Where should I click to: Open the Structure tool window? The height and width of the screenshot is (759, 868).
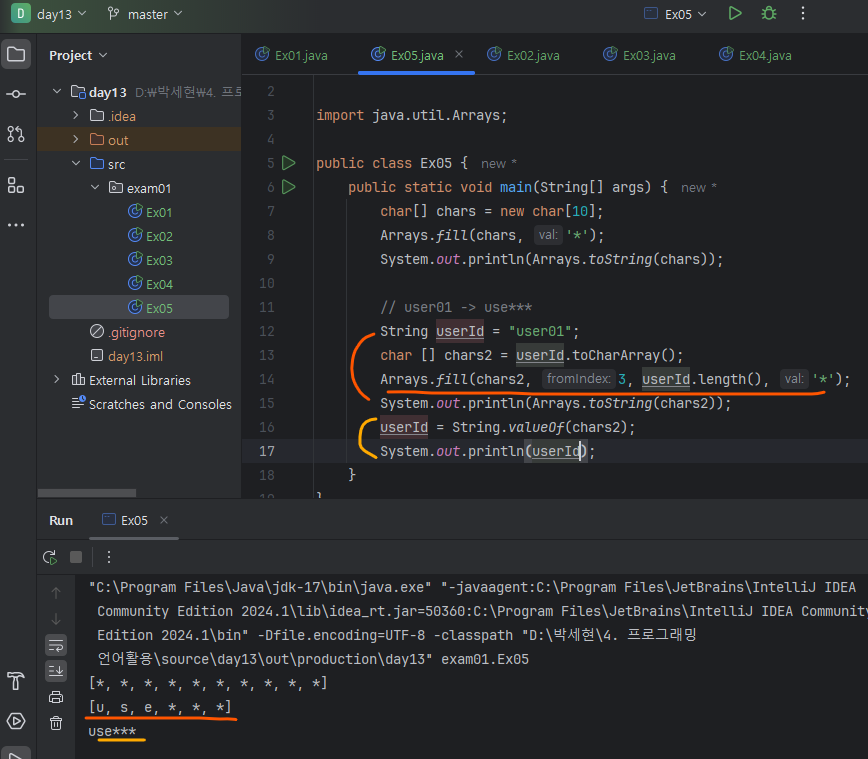pos(16,184)
